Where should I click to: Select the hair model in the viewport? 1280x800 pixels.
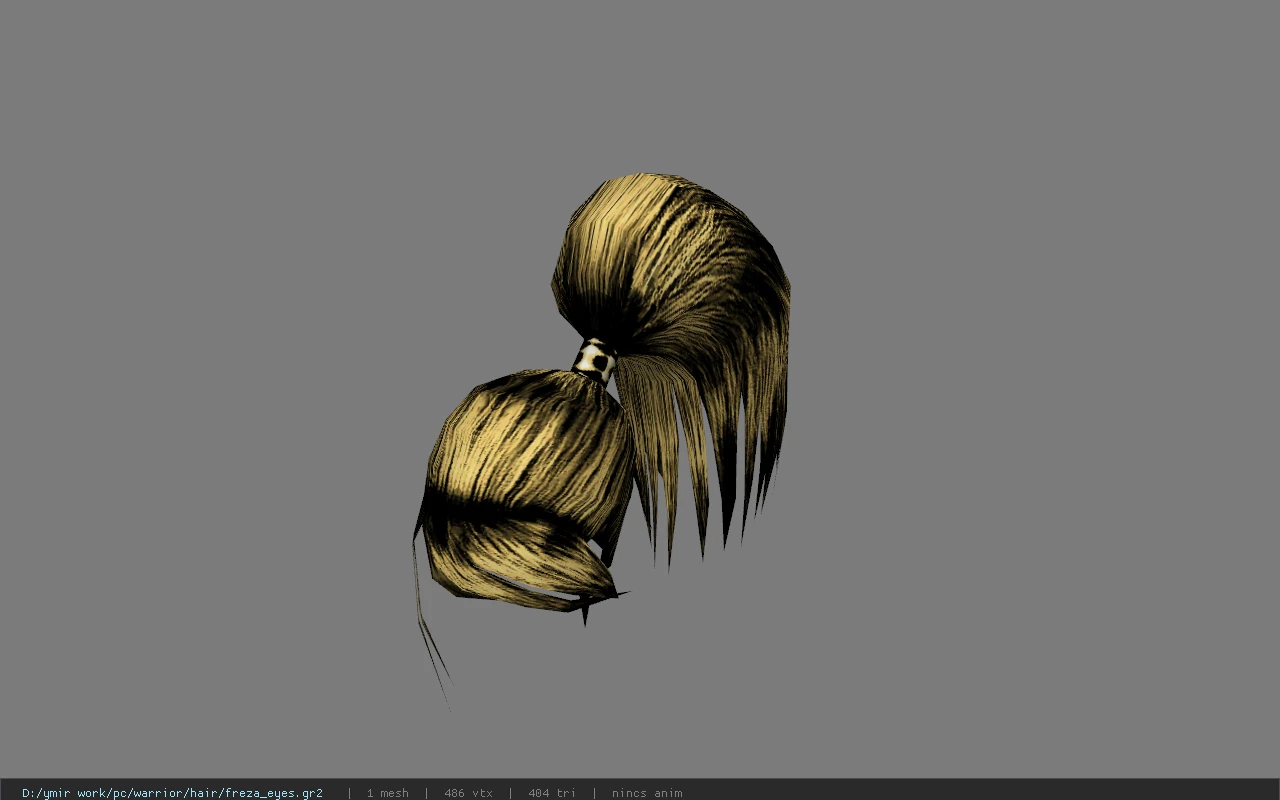coord(603,440)
